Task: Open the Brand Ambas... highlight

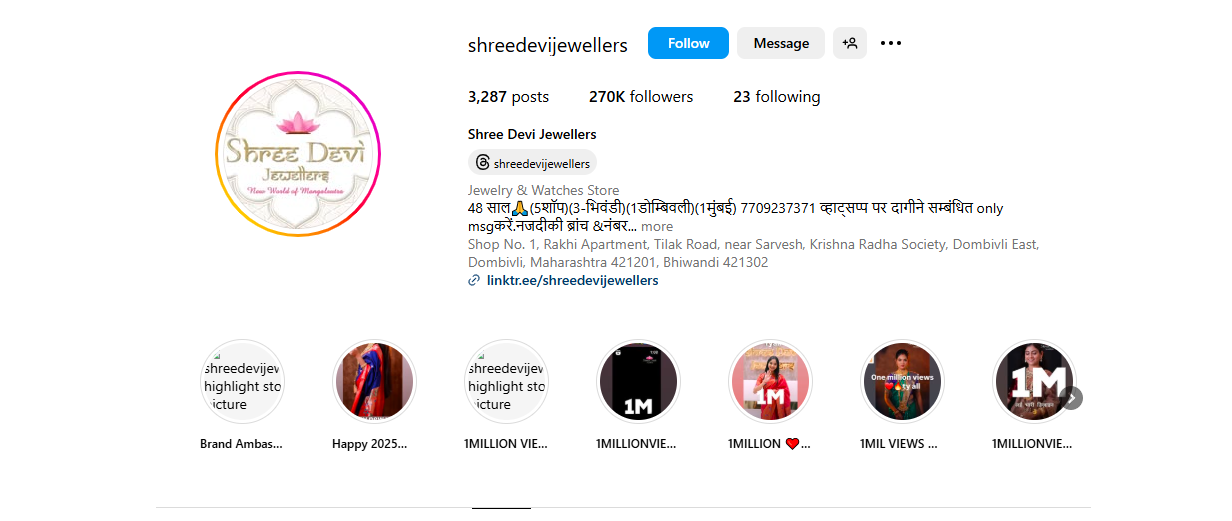Action: point(242,382)
